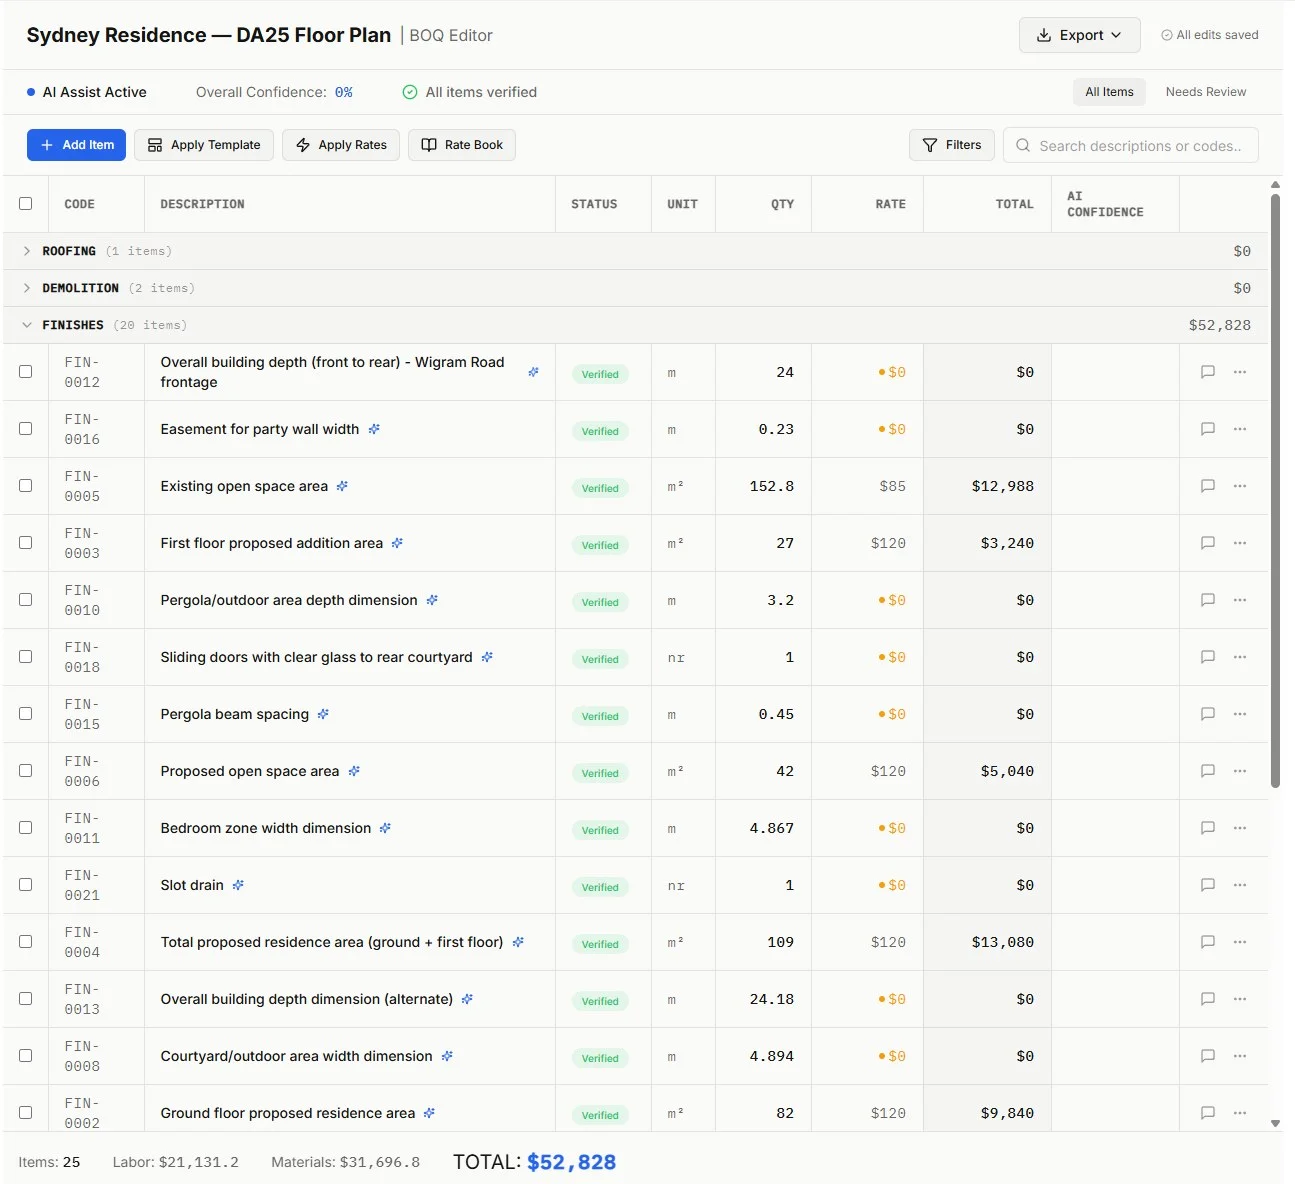The image size is (1295, 1184).
Task: Collapse the FINISHES section
Action: [x=27, y=325]
